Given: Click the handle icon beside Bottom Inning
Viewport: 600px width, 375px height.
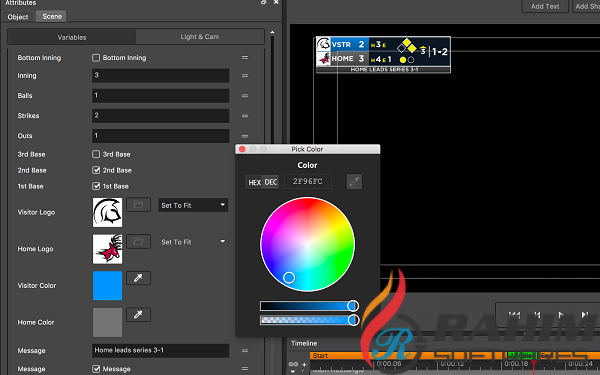Looking at the screenshot, I should point(245,57).
